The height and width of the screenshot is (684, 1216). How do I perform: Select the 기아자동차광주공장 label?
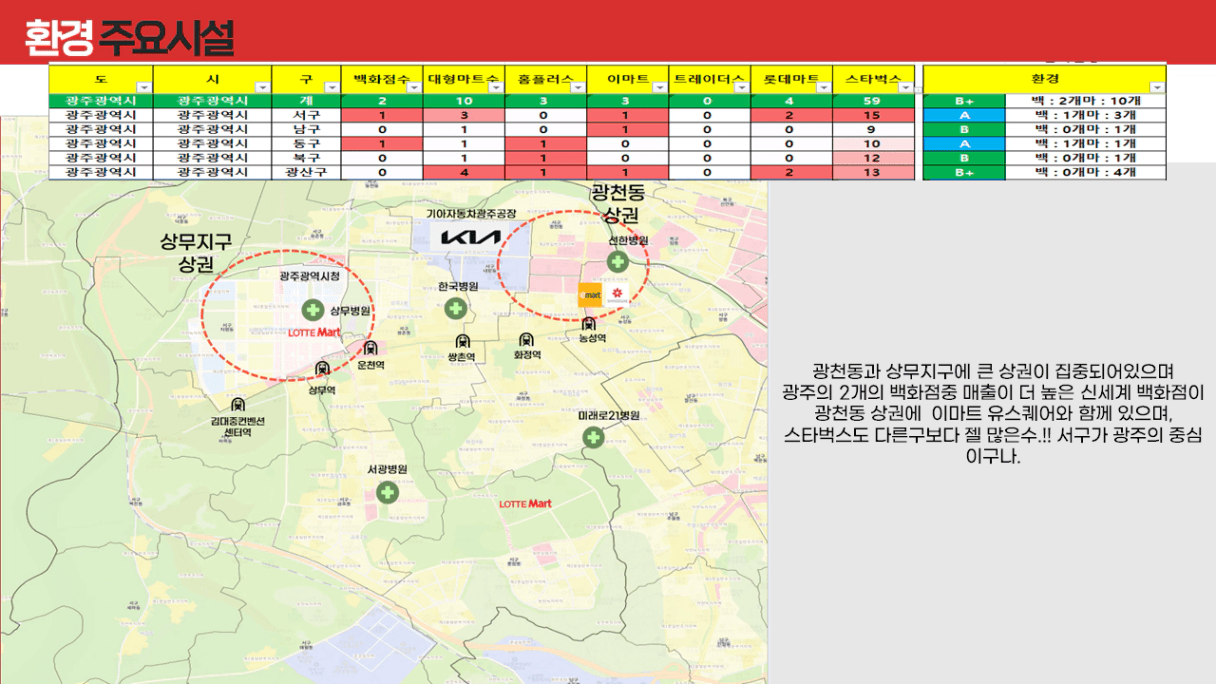(471, 214)
